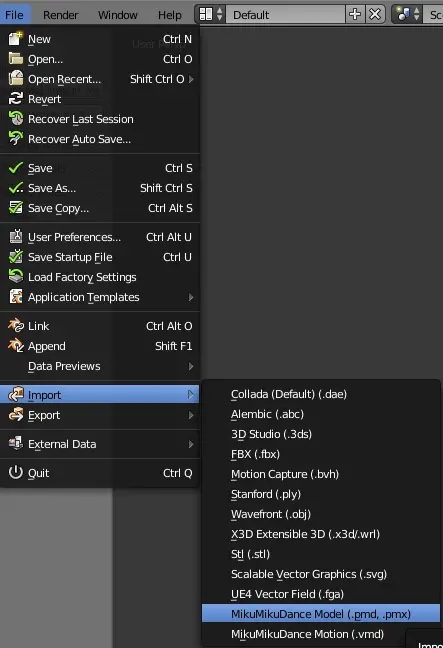The height and width of the screenshot is (648, 443).
Task: Choose Data Previews menu entry
Action: tap(100, 366)
